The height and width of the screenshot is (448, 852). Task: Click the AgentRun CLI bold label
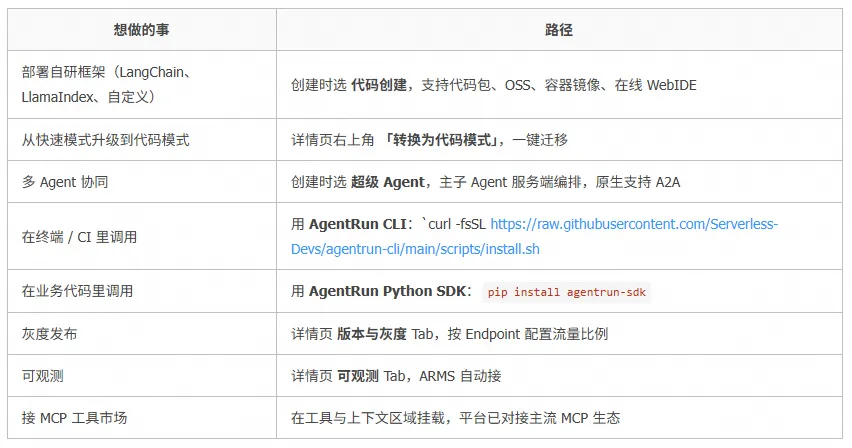click(x=358, y=224)
